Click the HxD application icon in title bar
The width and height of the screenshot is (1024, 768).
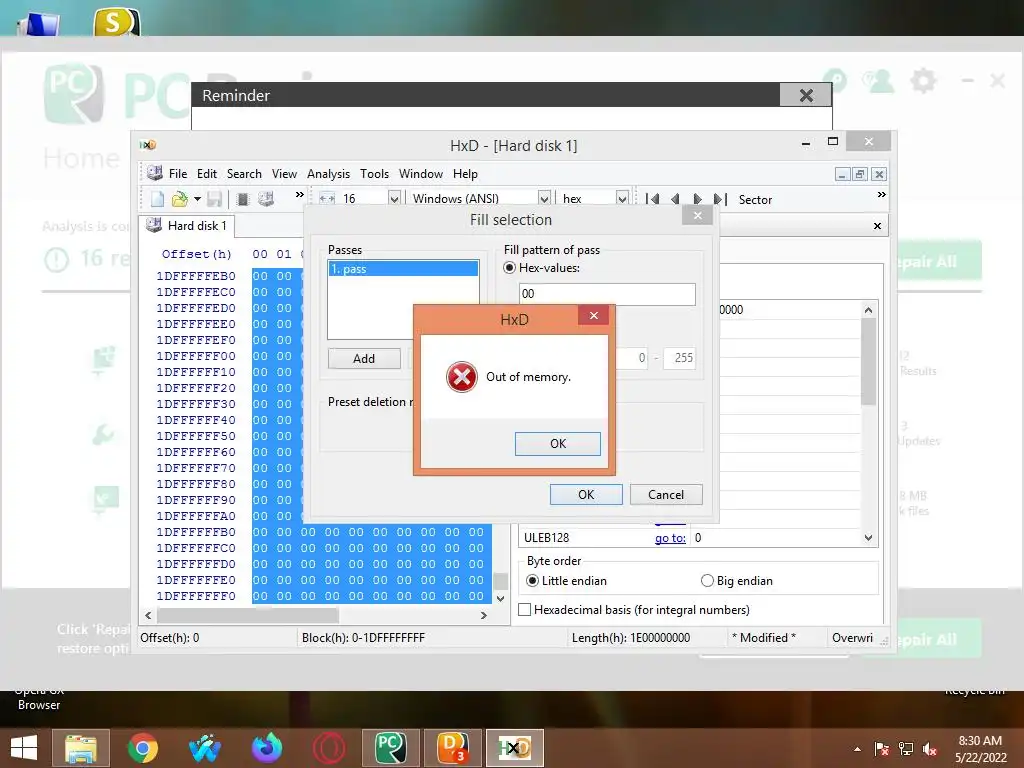pos(148,145)
